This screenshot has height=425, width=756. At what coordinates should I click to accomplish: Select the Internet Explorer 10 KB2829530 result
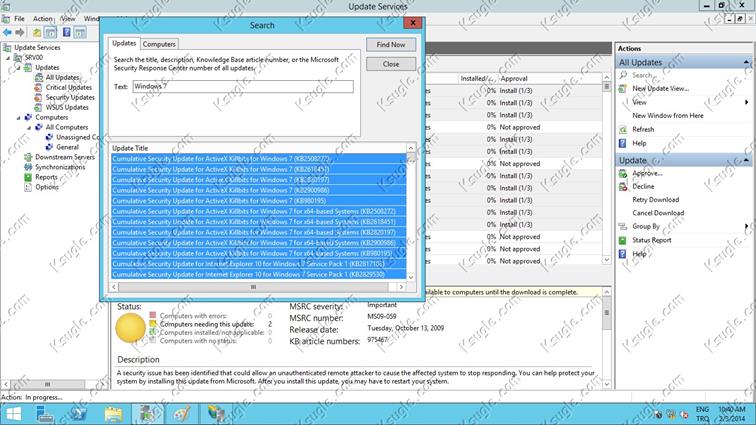pyautogui.click(x=258, y=274)
